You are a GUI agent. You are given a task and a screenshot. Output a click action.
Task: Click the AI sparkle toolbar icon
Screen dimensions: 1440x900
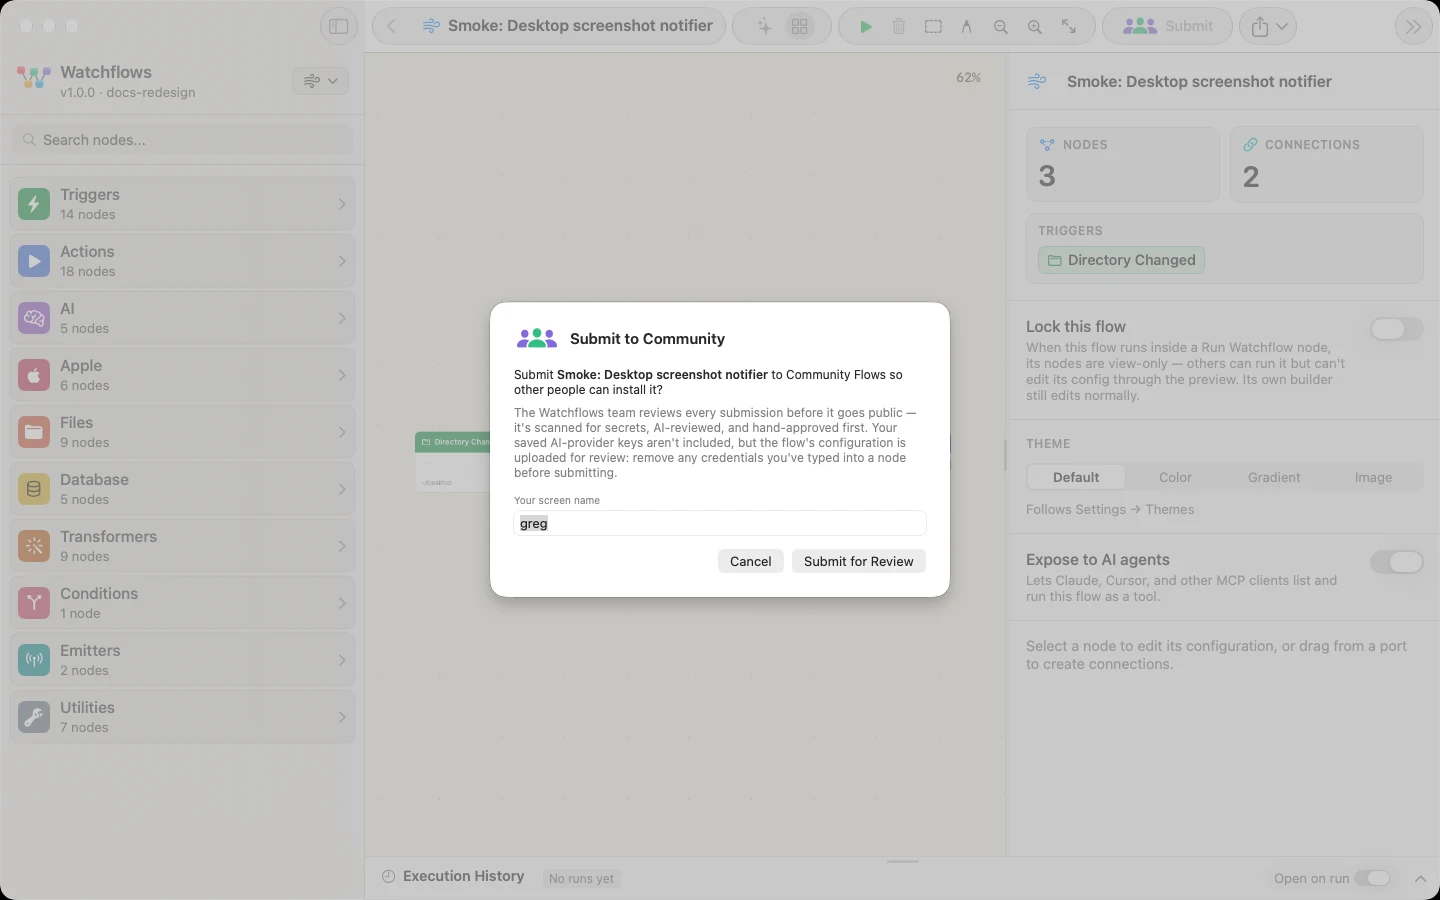(764, 27)
